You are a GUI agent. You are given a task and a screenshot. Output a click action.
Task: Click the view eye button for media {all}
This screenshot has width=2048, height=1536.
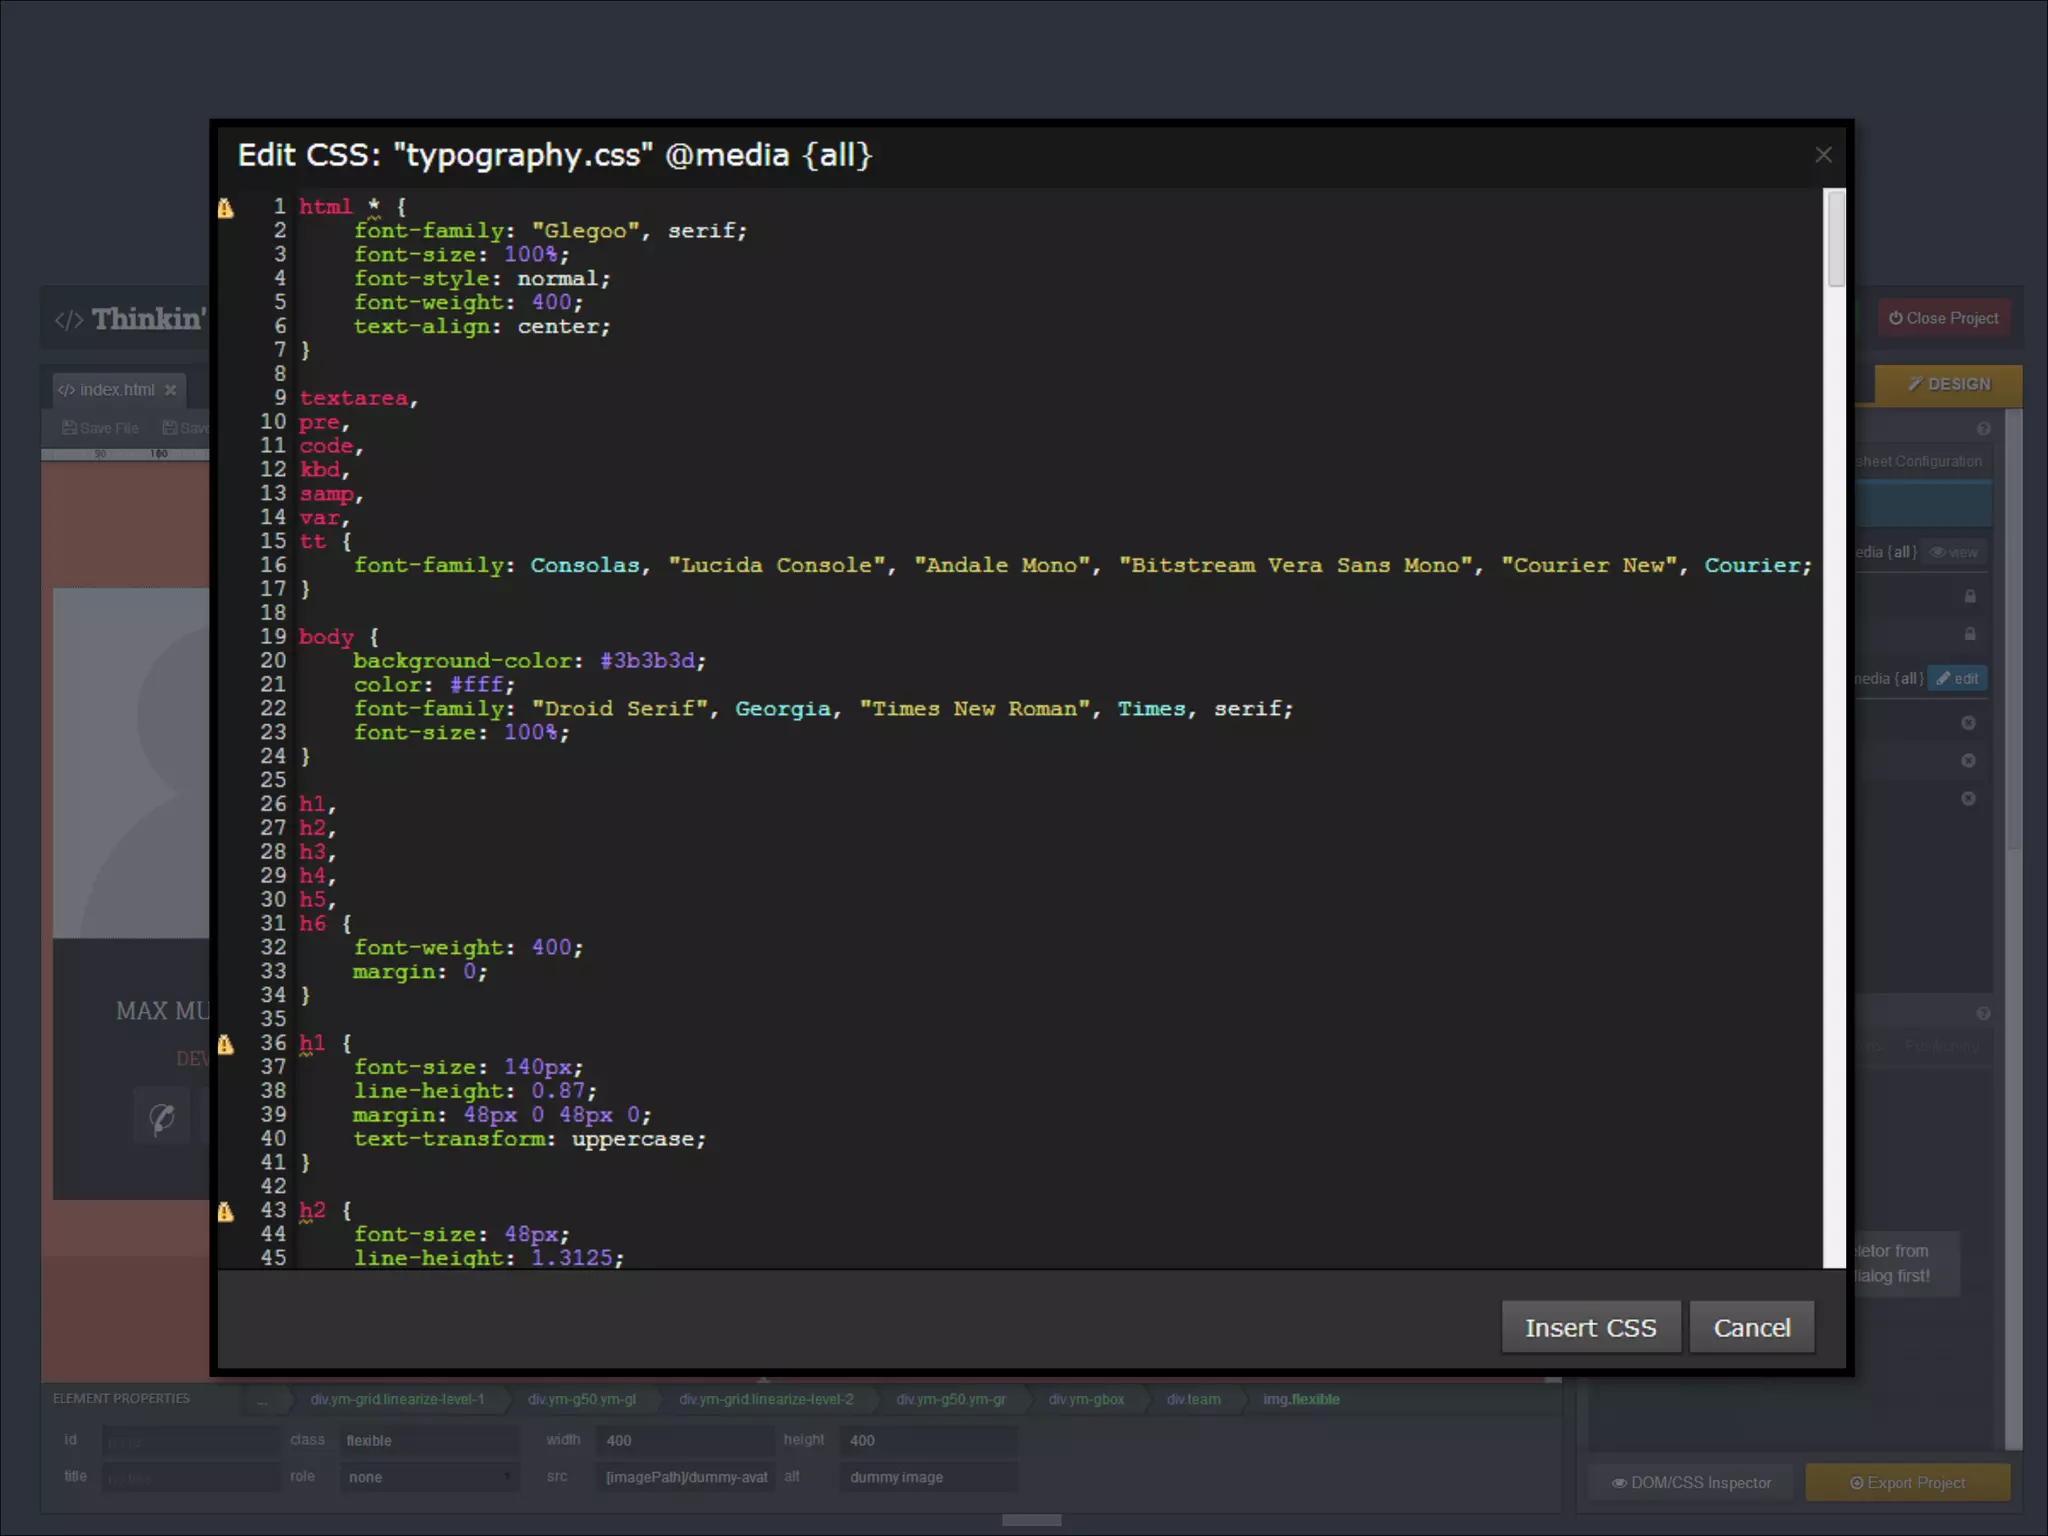coord(1953,552)
